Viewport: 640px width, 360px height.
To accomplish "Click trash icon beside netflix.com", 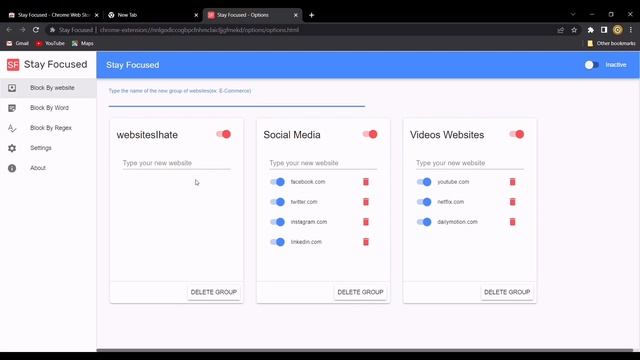I will [x=512, y=202].
